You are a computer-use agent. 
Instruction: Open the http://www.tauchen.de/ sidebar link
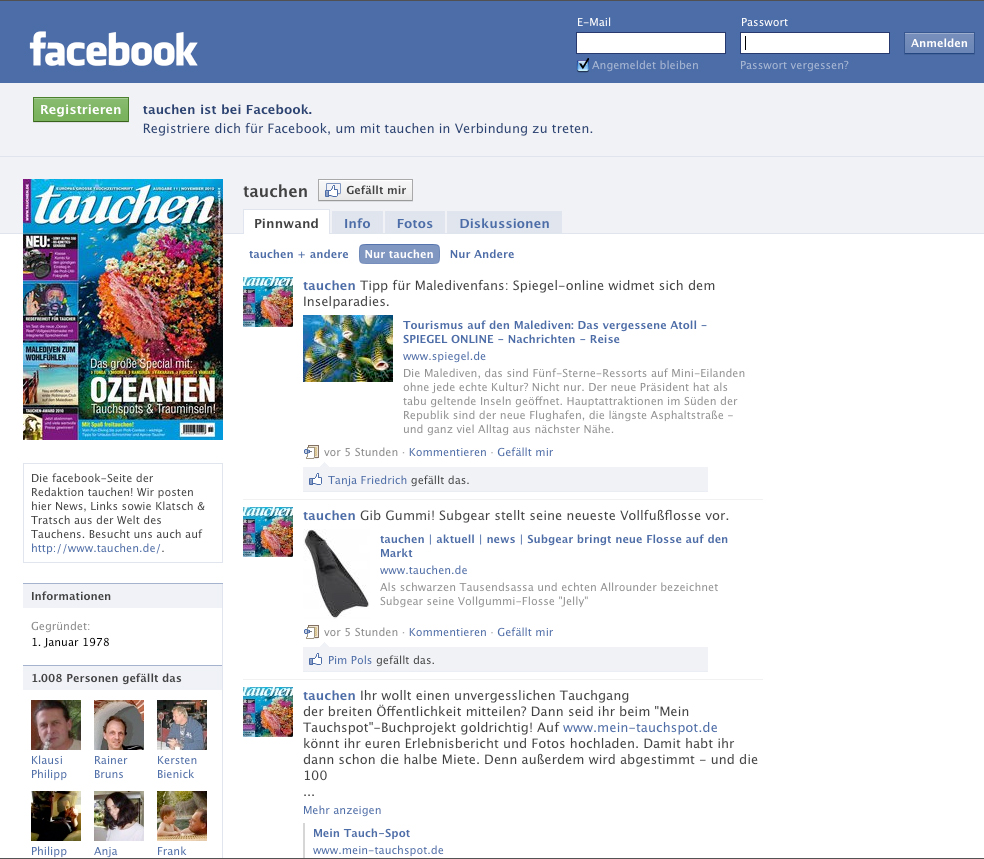(x=96, y=548)
